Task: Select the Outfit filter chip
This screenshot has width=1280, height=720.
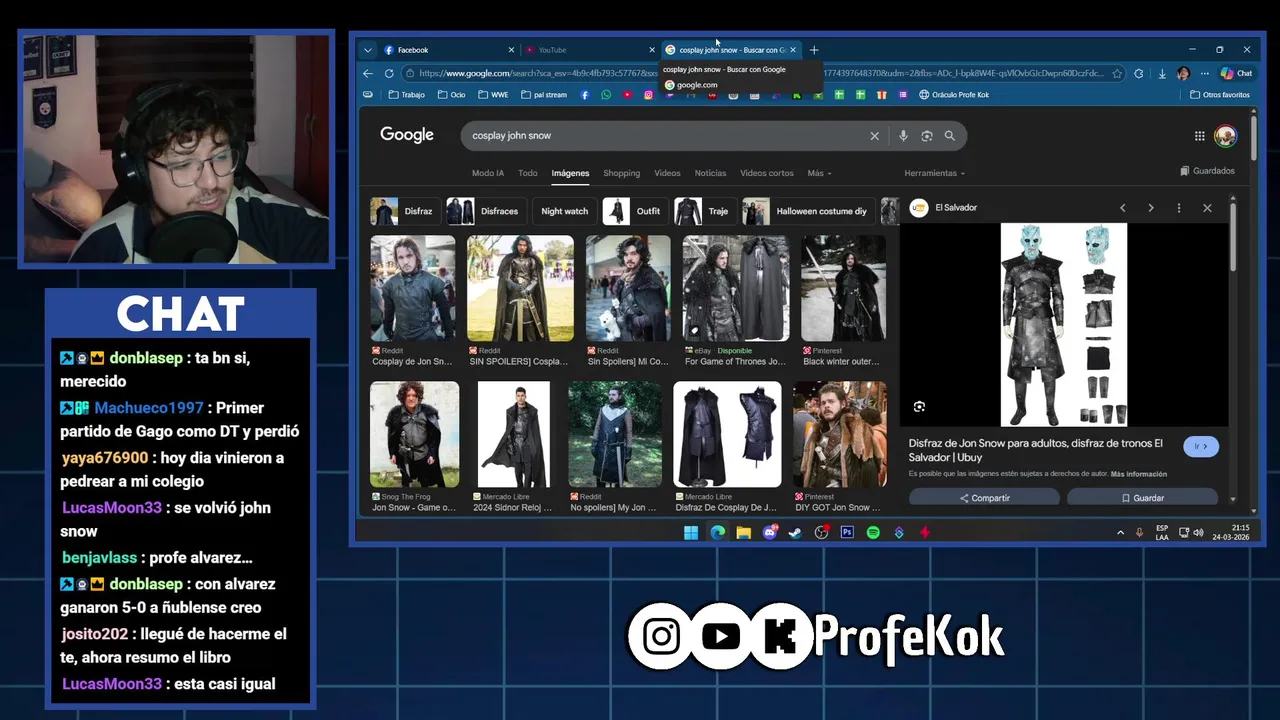Action: [636, 211]
